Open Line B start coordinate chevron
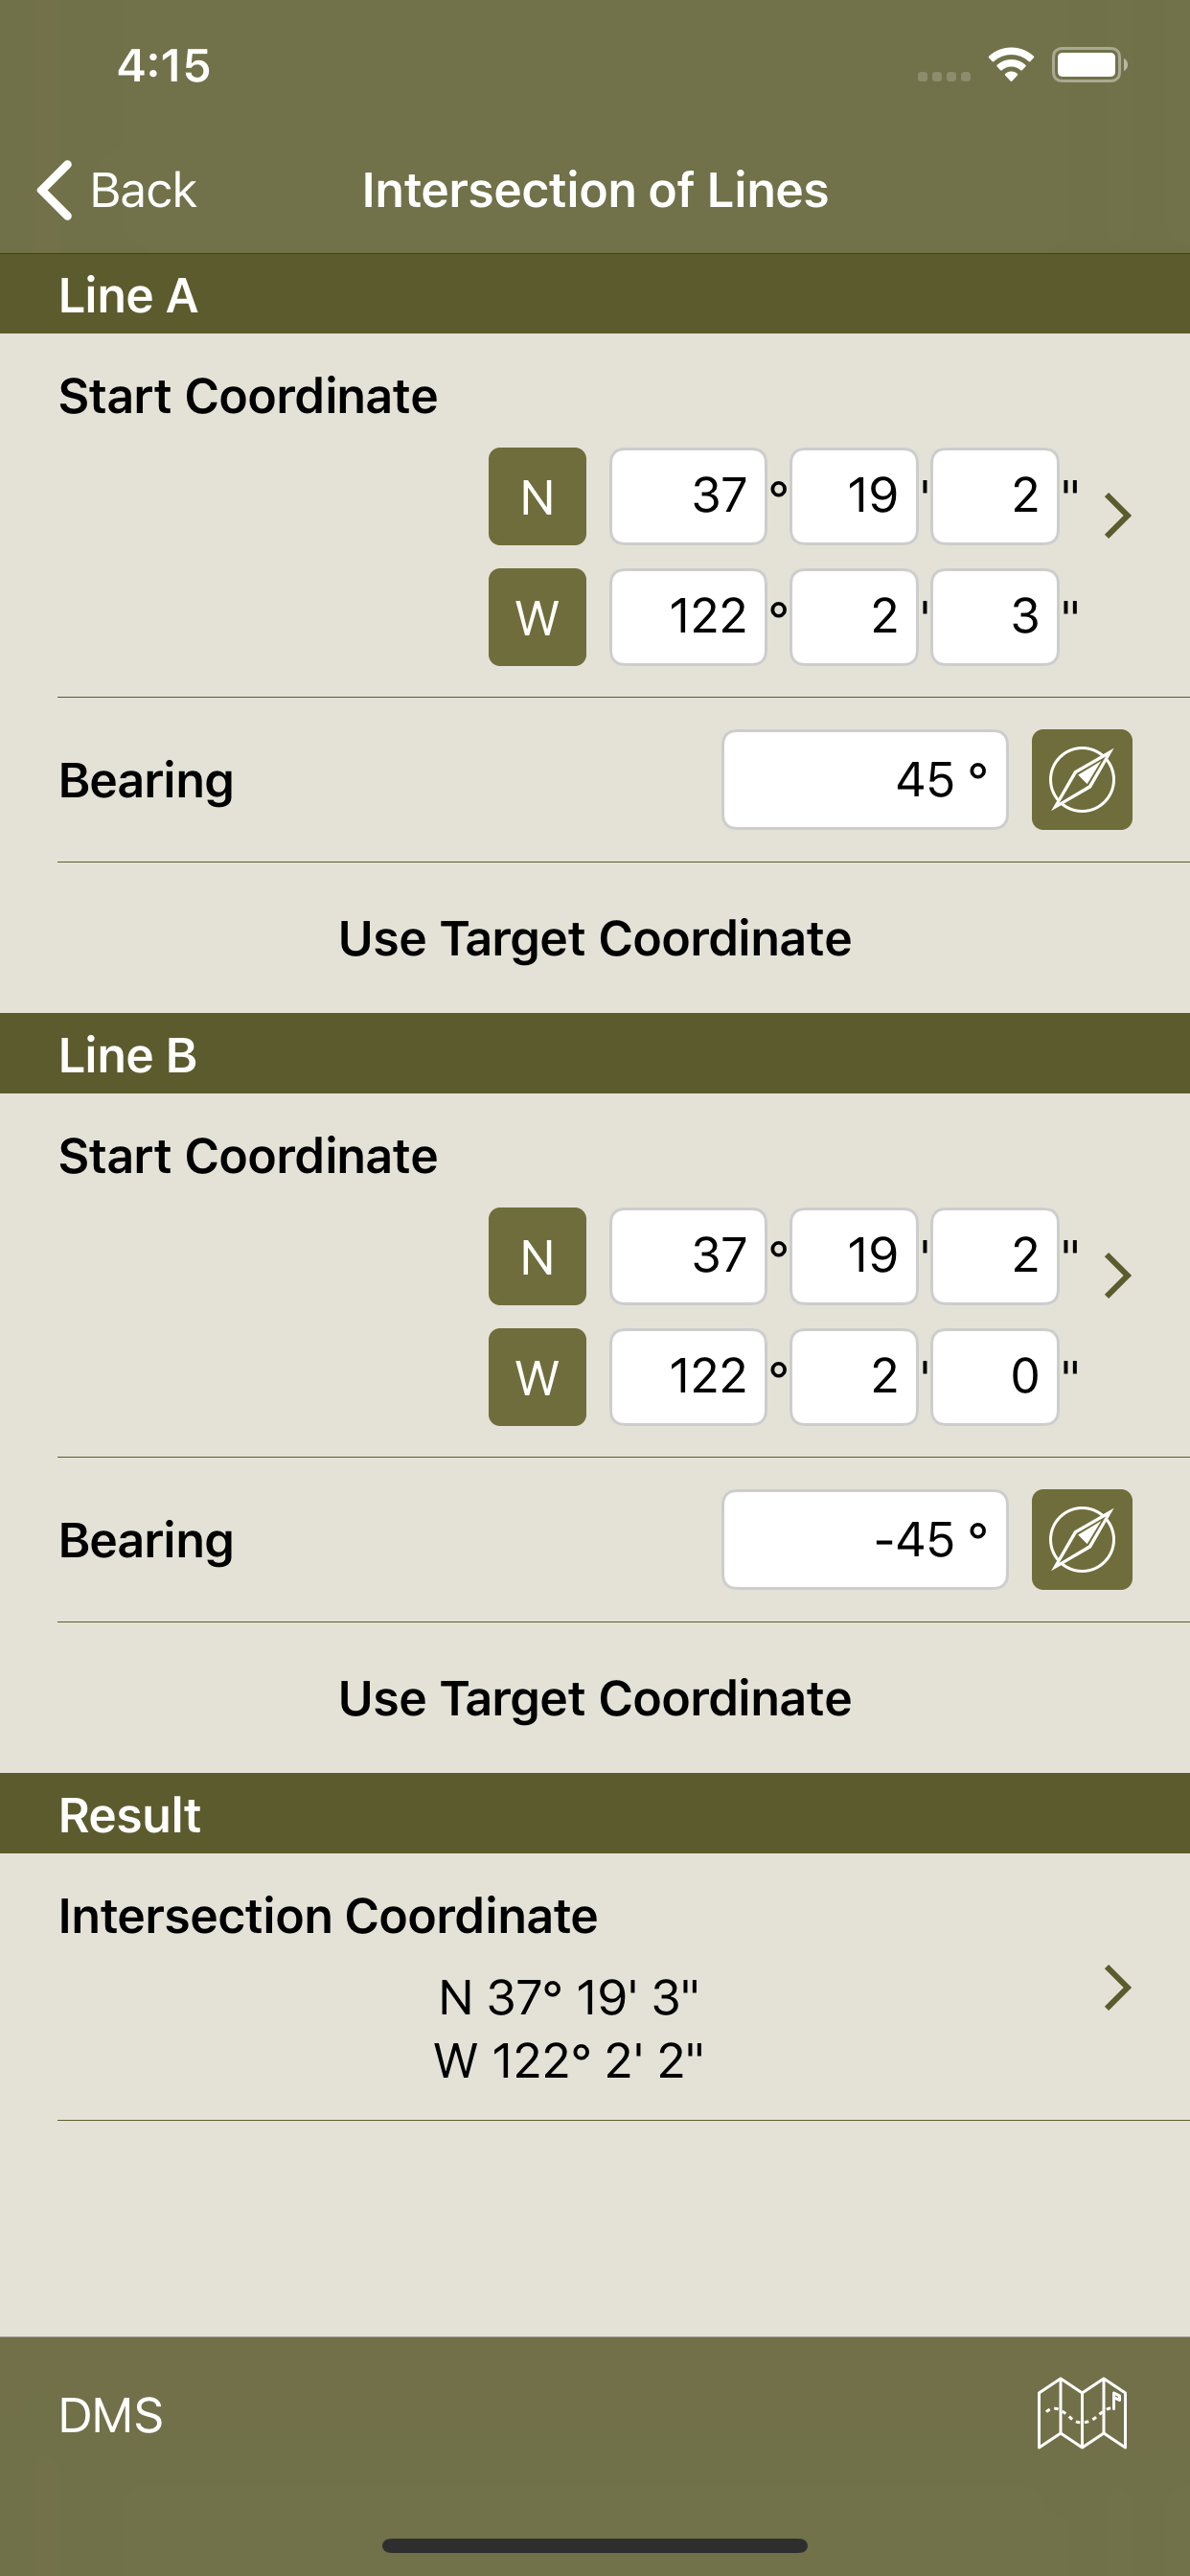This screenshot has width=1190, height=2576. 1117,1276
